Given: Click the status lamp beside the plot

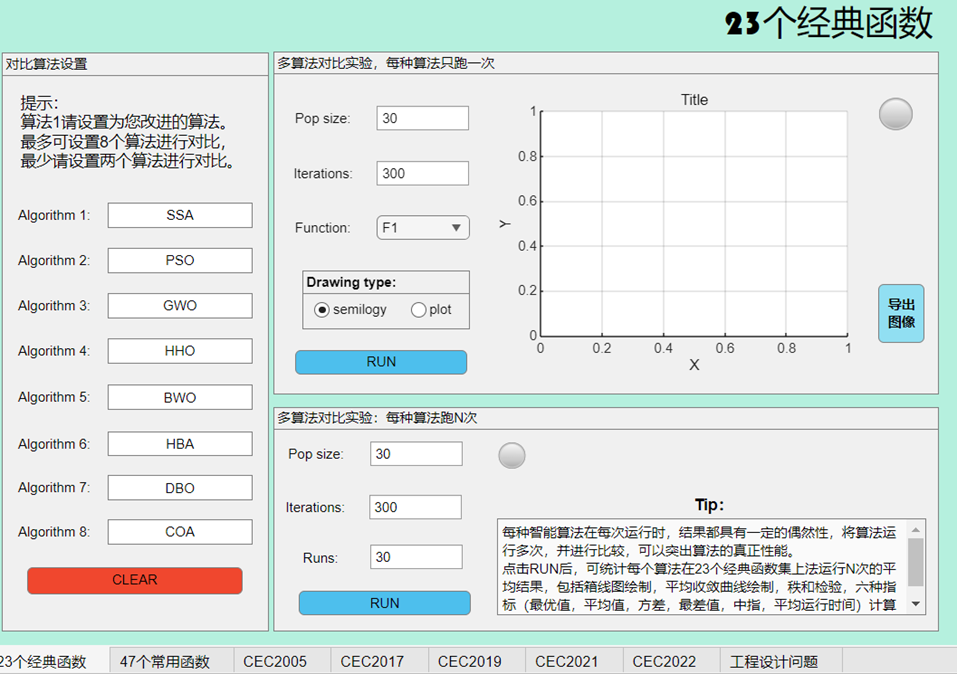Looking at the screenshot, I should [x=895, y=113].
